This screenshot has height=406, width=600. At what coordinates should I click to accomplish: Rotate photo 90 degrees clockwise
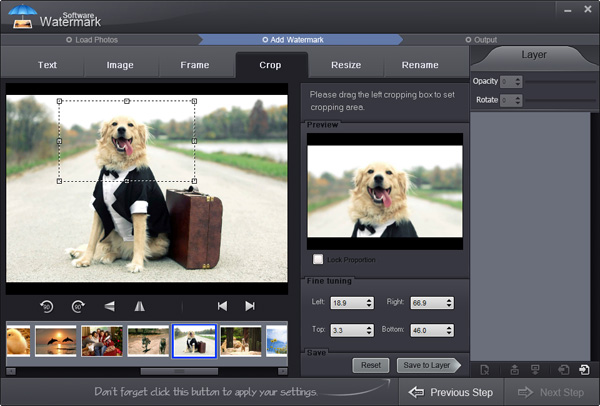78,306
